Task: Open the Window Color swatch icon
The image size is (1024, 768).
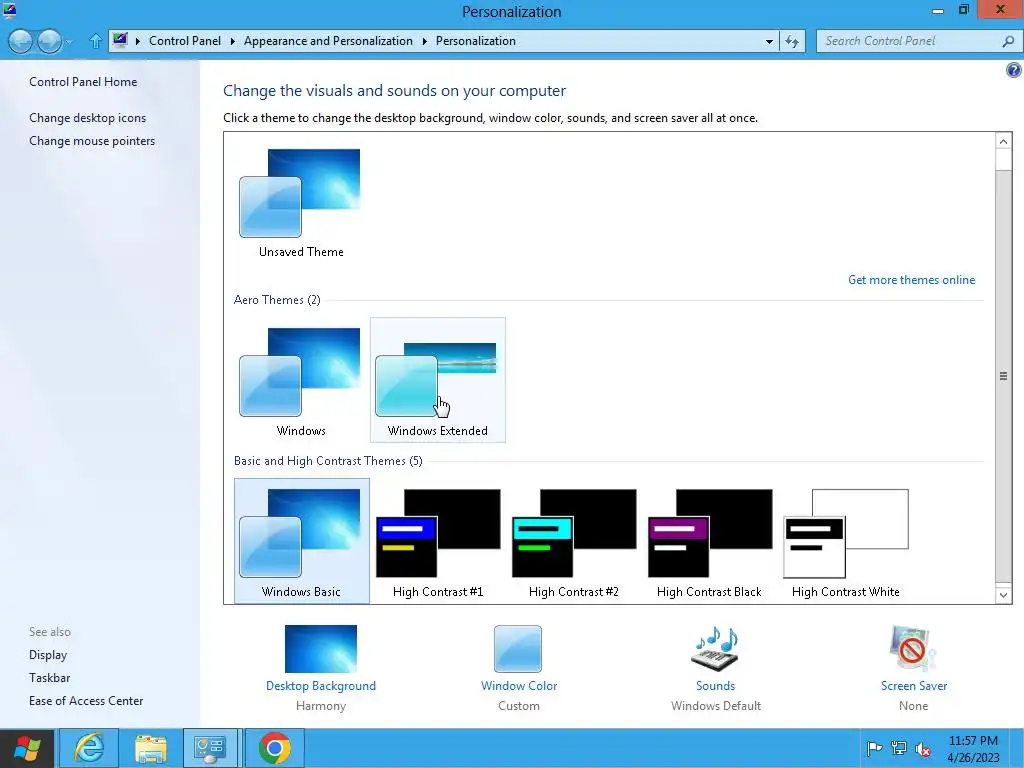Action: [518, 648]
